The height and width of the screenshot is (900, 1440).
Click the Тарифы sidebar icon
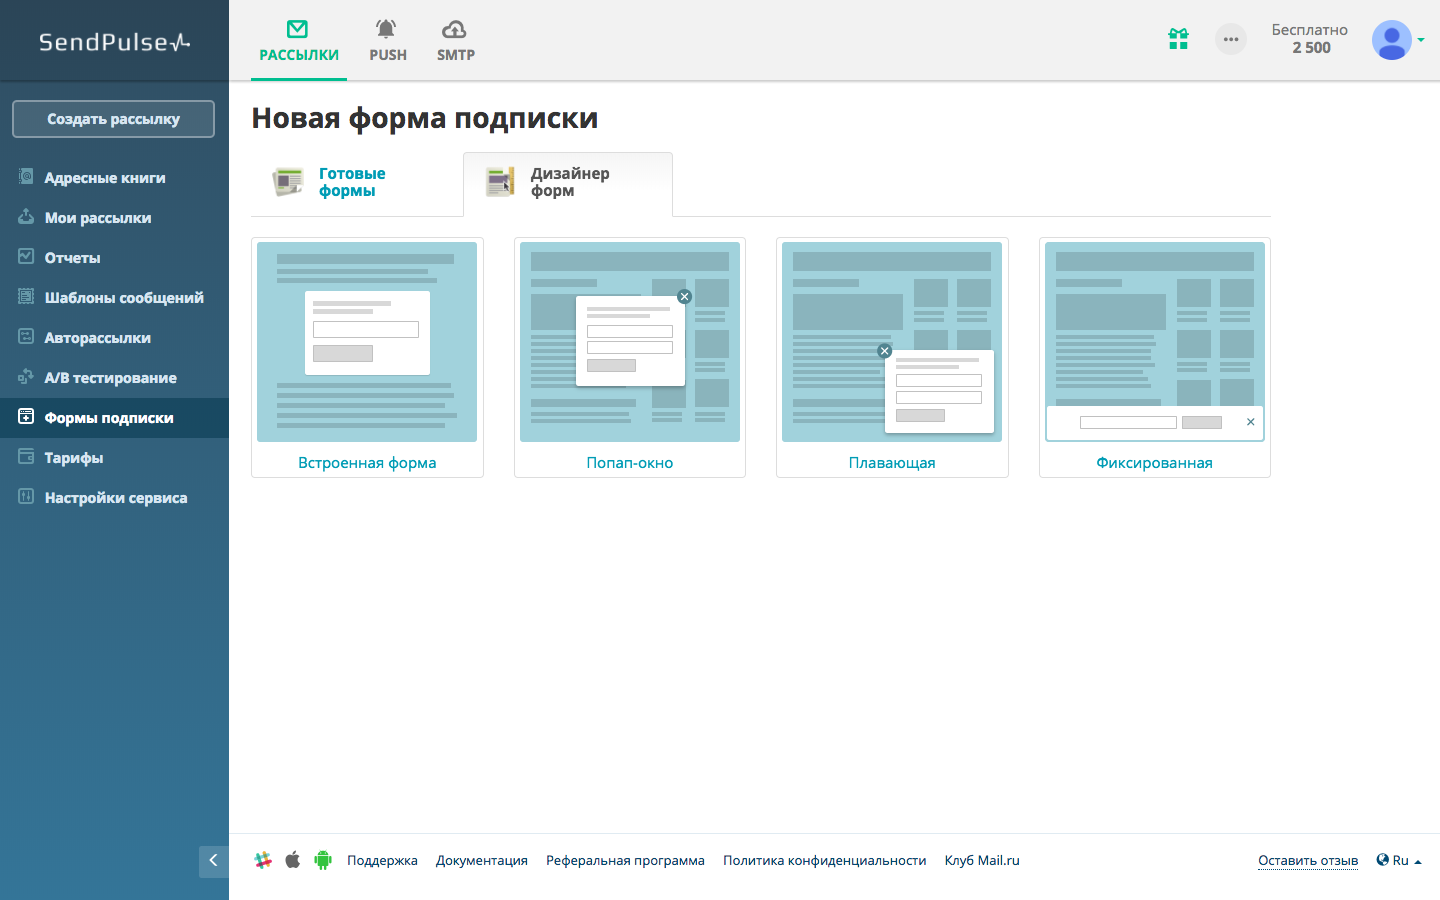point(26,457)
